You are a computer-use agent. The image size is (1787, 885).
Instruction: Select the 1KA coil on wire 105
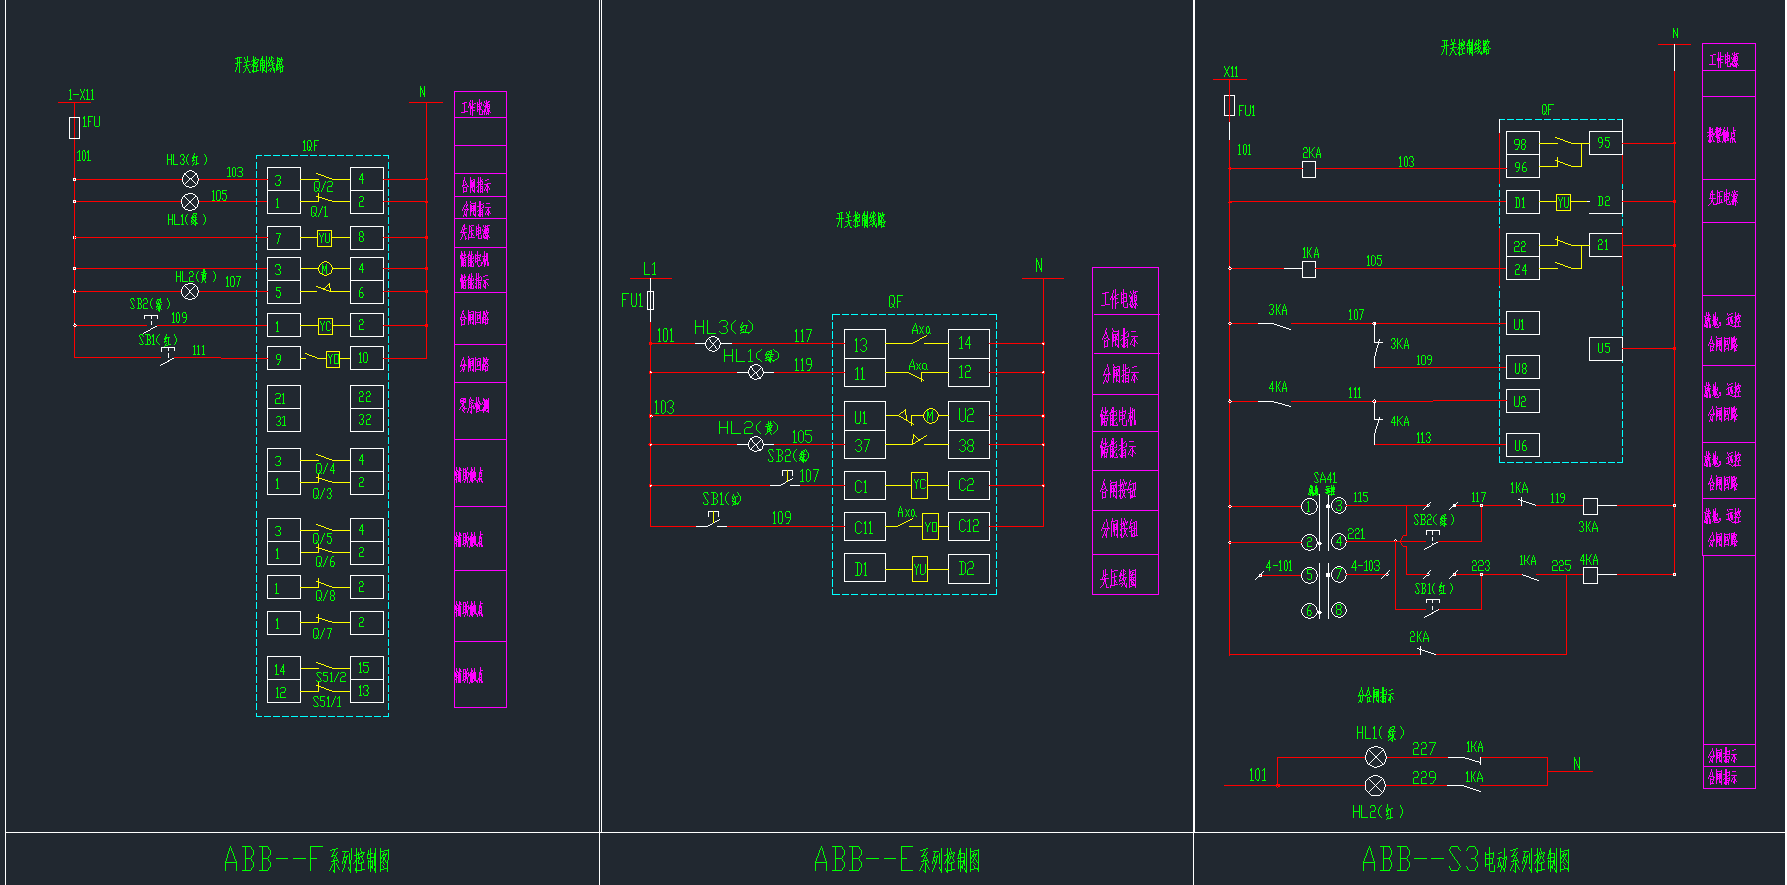coord(1309,269)
